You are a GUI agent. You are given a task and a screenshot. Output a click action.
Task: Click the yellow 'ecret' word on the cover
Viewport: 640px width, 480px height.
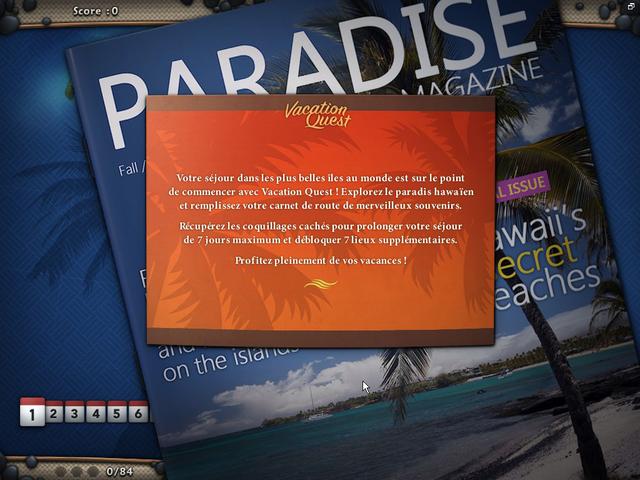click(x=538, y=259)
